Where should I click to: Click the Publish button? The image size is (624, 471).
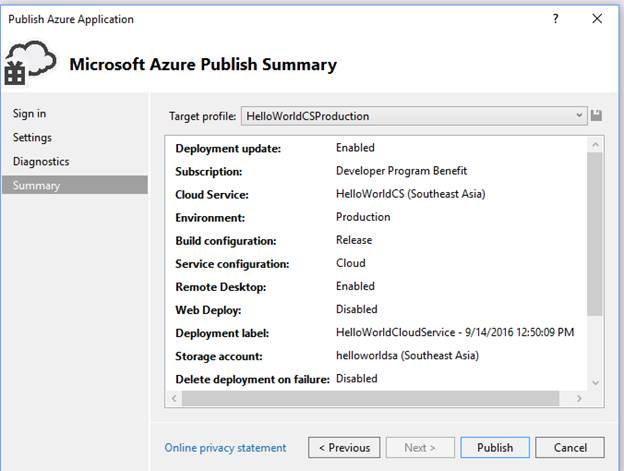click(x=495, y=448)
